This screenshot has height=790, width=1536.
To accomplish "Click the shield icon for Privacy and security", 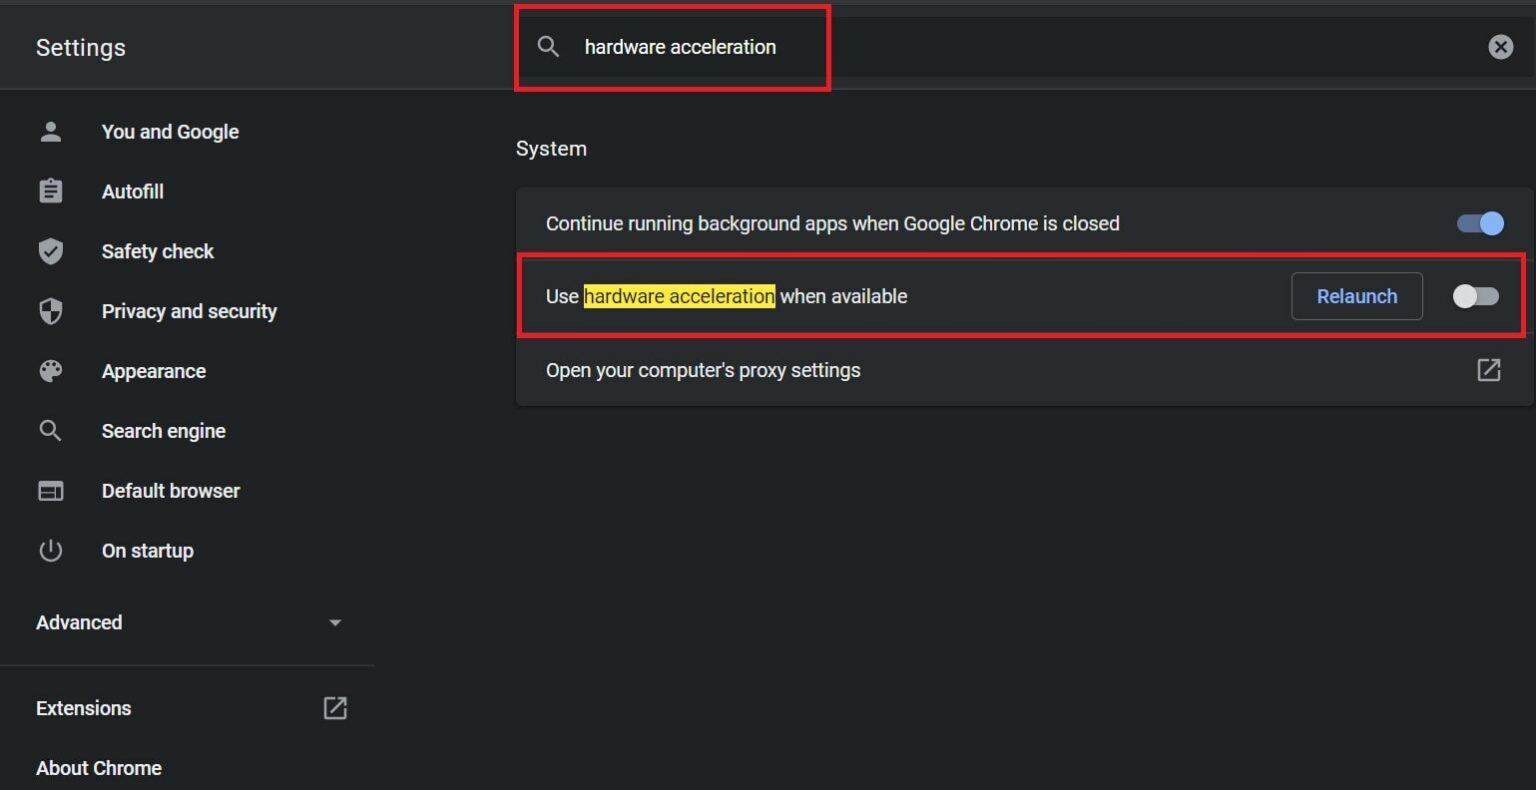I will click(x=50, y=311).
